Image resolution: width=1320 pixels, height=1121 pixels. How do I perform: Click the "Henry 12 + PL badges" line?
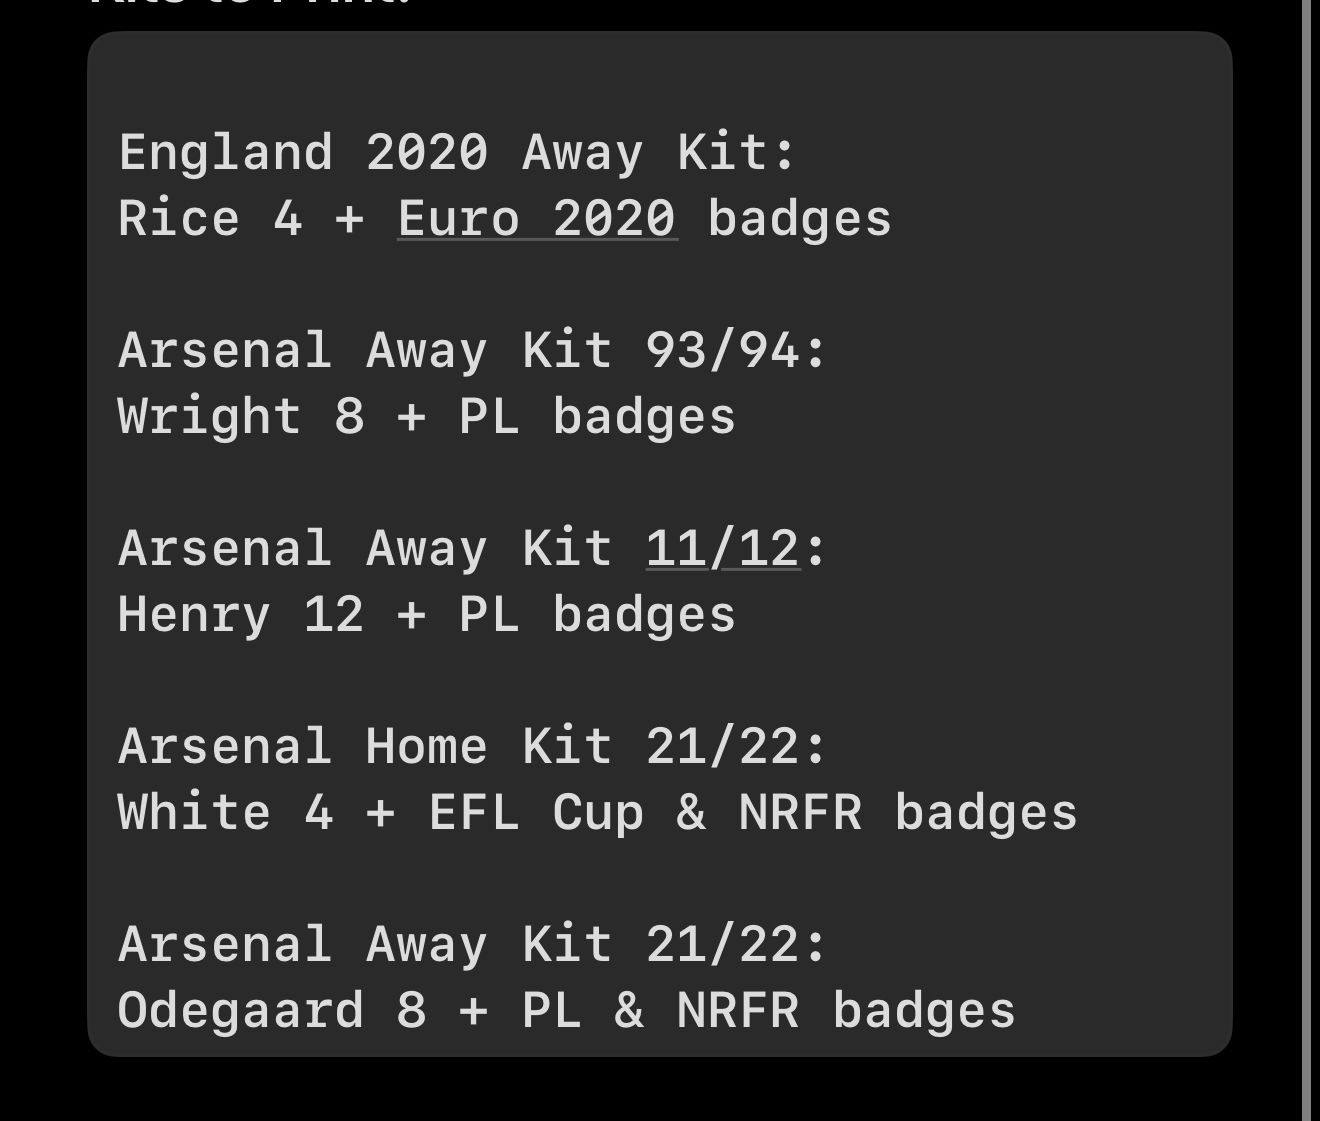[427, 614]
